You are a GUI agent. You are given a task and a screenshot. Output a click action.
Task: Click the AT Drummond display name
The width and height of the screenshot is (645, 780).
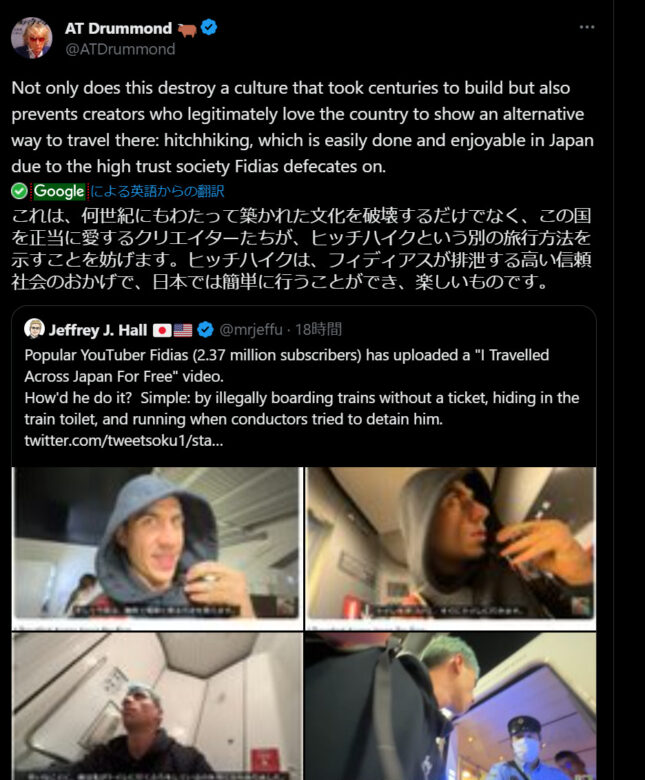pos(118,28)
